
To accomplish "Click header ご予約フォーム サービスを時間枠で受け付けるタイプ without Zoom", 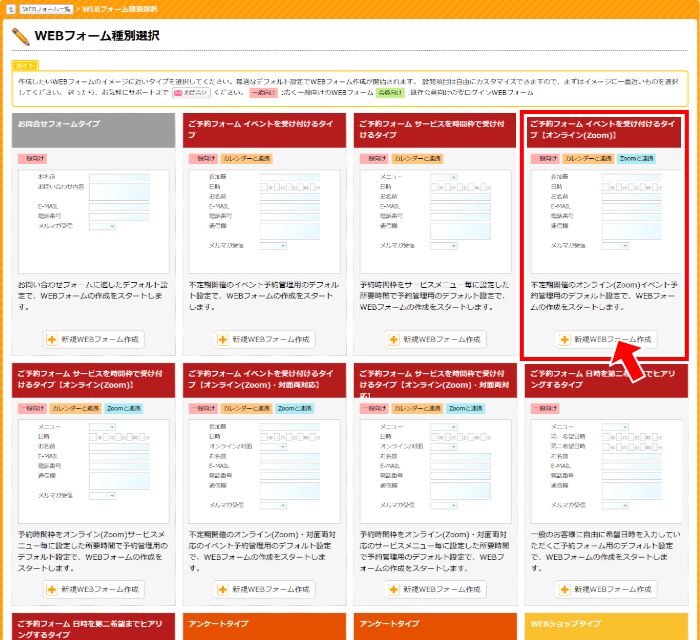I will point(435,130).
